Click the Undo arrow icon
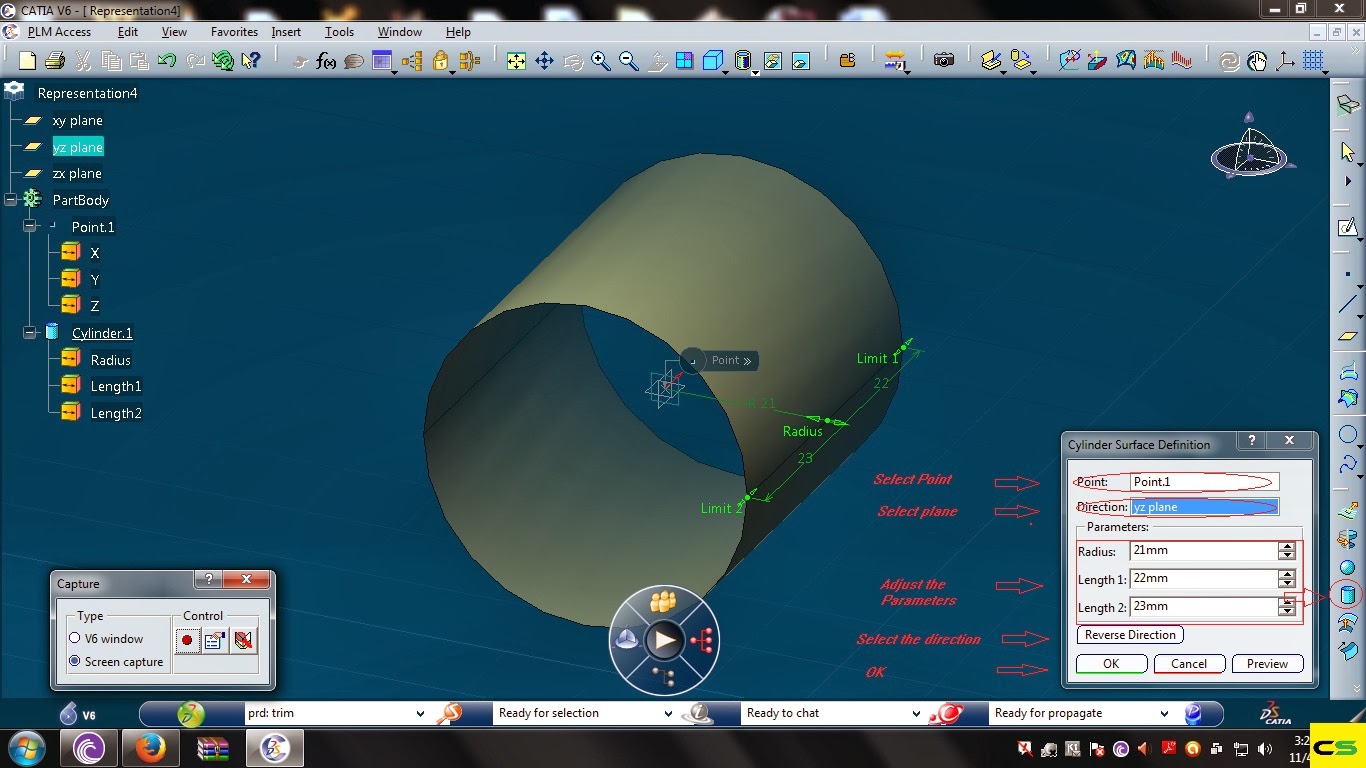Screen dimensions: 1366x768 [x=167, y=61]
